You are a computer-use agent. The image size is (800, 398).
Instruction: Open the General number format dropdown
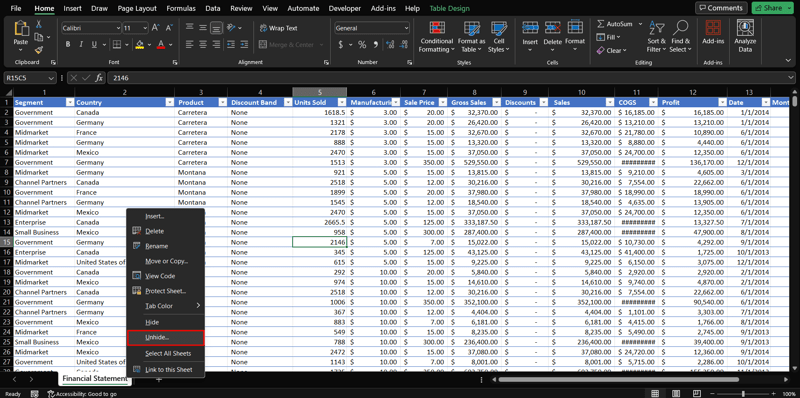click(406, 28)
